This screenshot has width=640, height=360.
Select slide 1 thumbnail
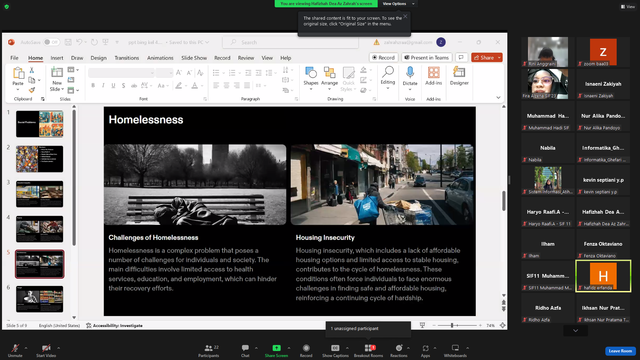(x=40, y=124)
